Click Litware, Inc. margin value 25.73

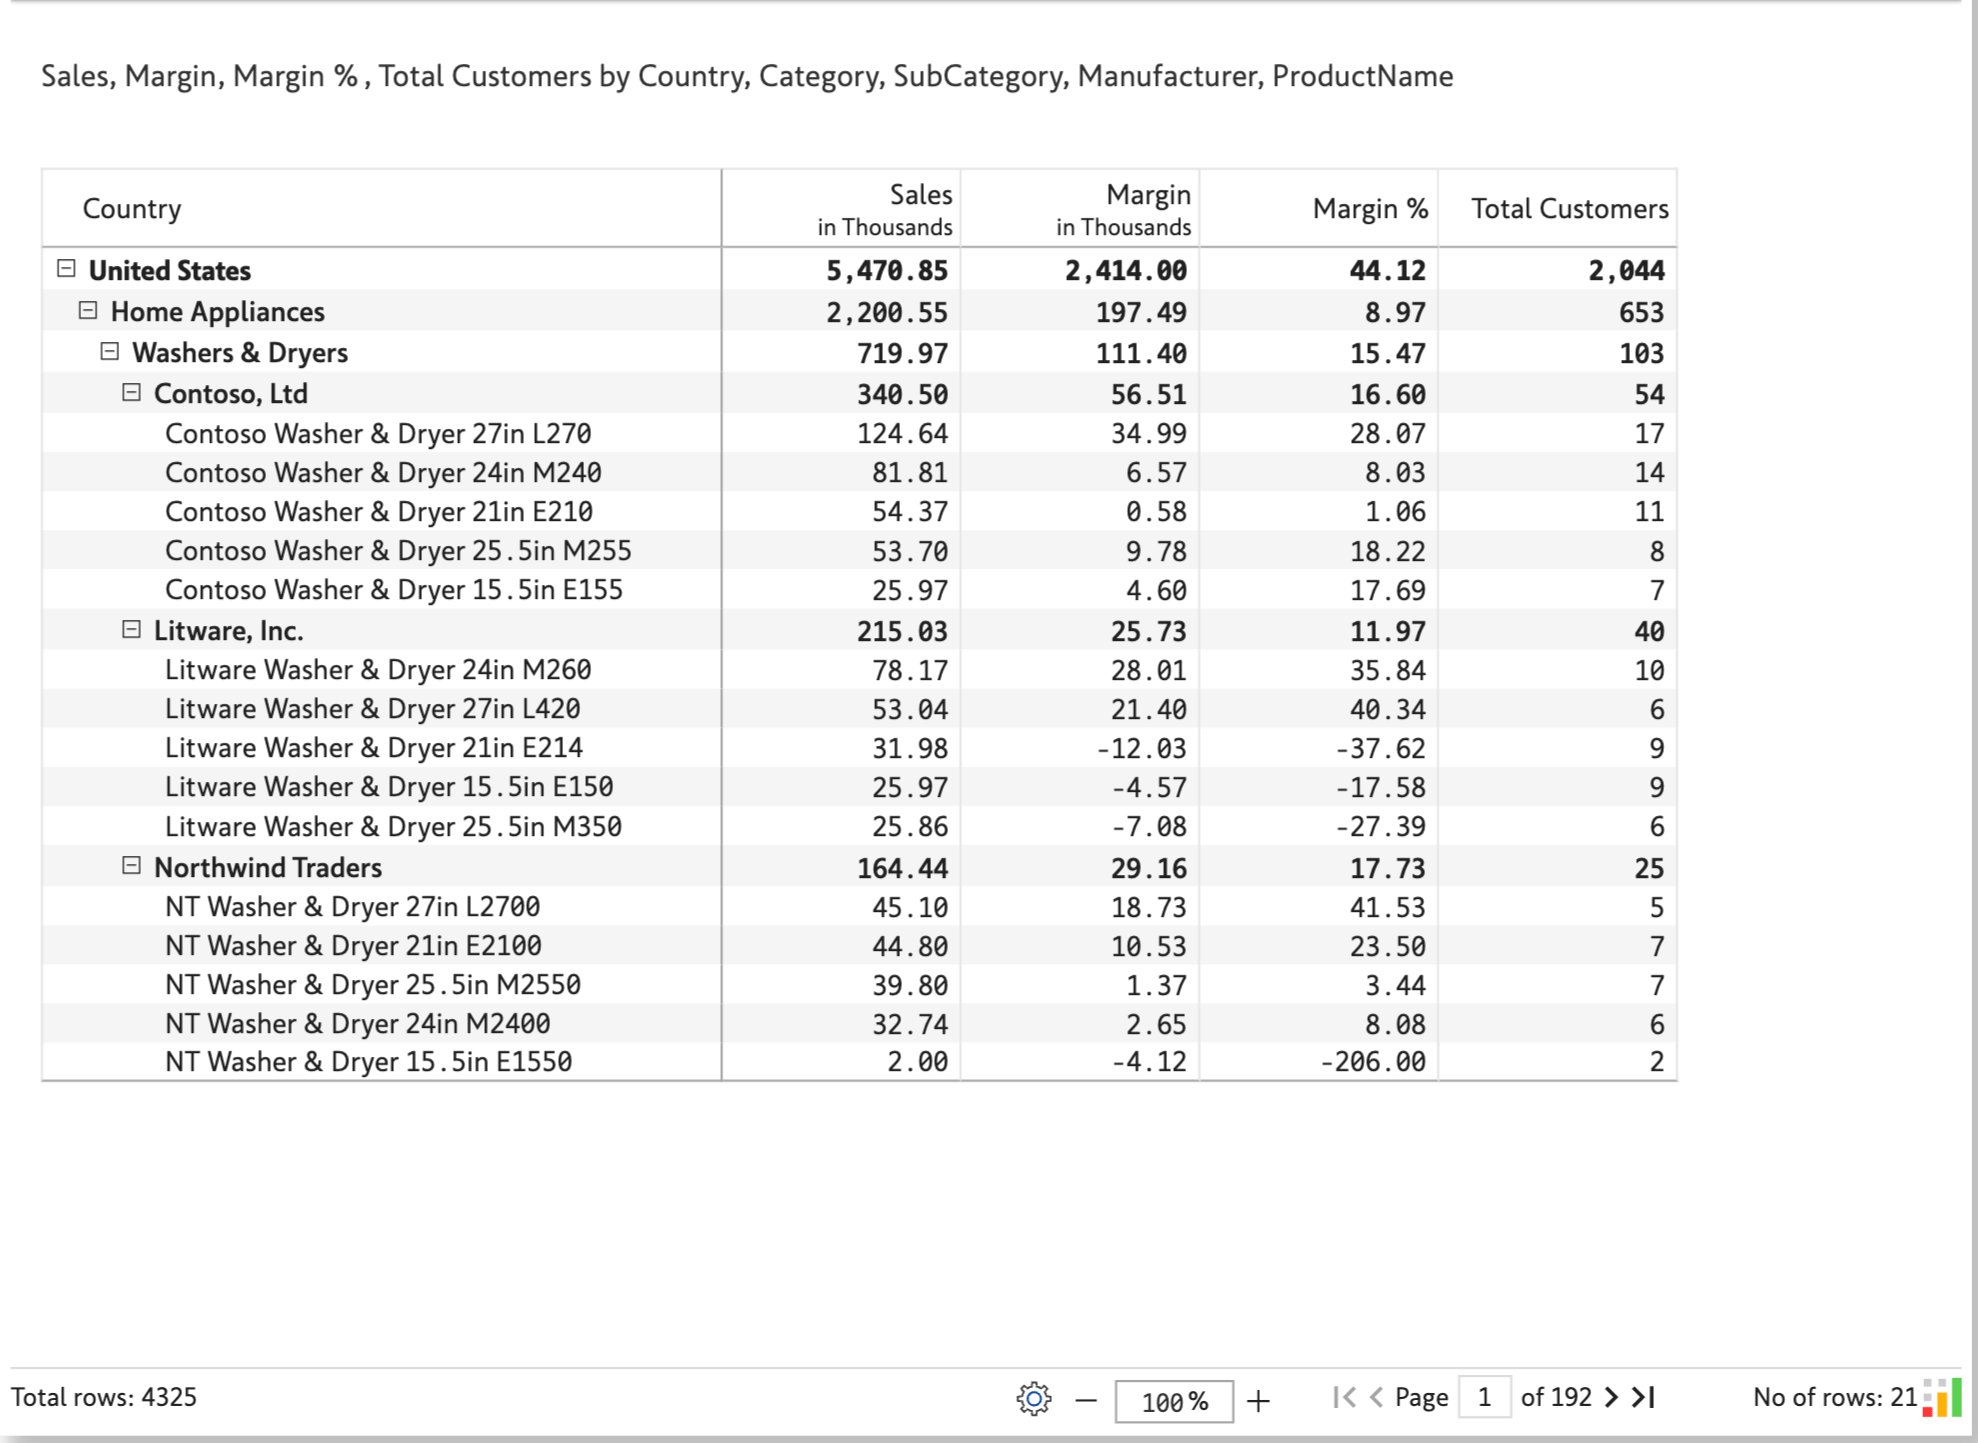tap(1149, 631)
